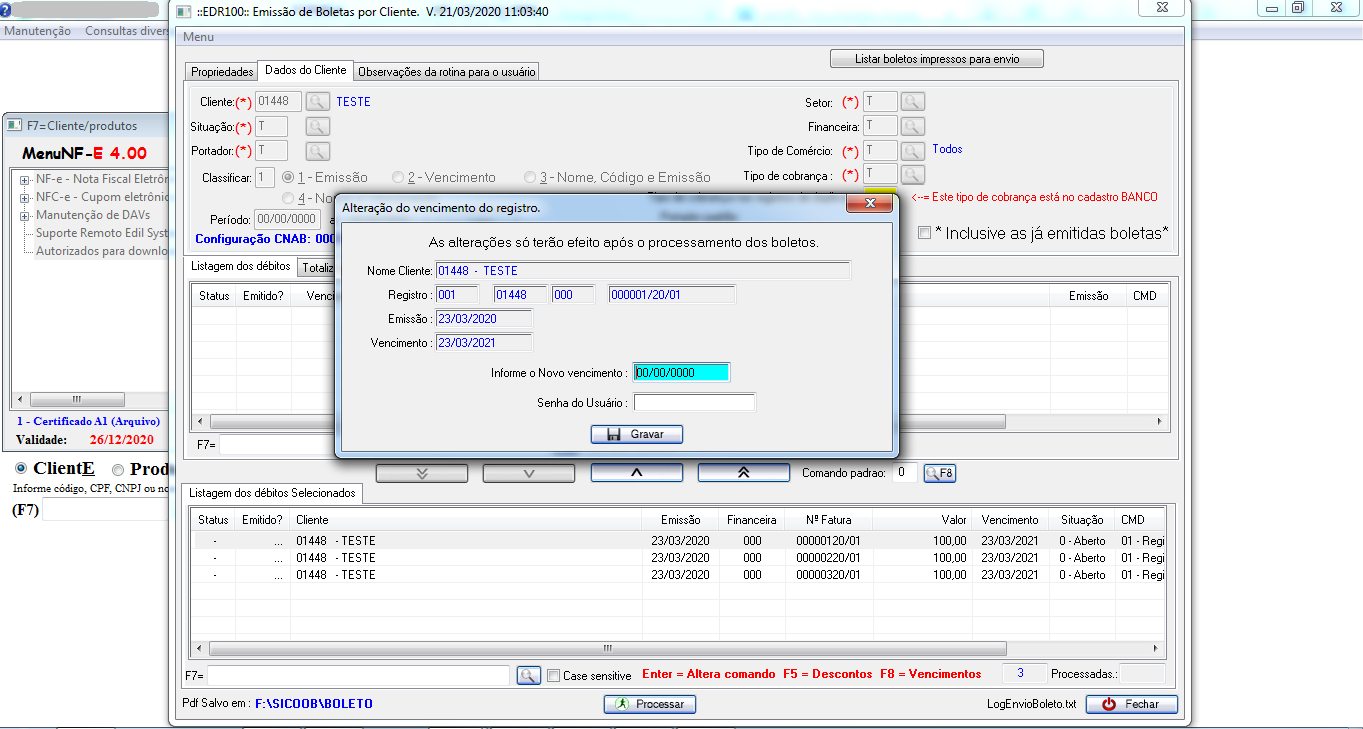Screen dimensions: 1363x729
Task: Click the lookup icon beside Situação field
Action: 317,126
